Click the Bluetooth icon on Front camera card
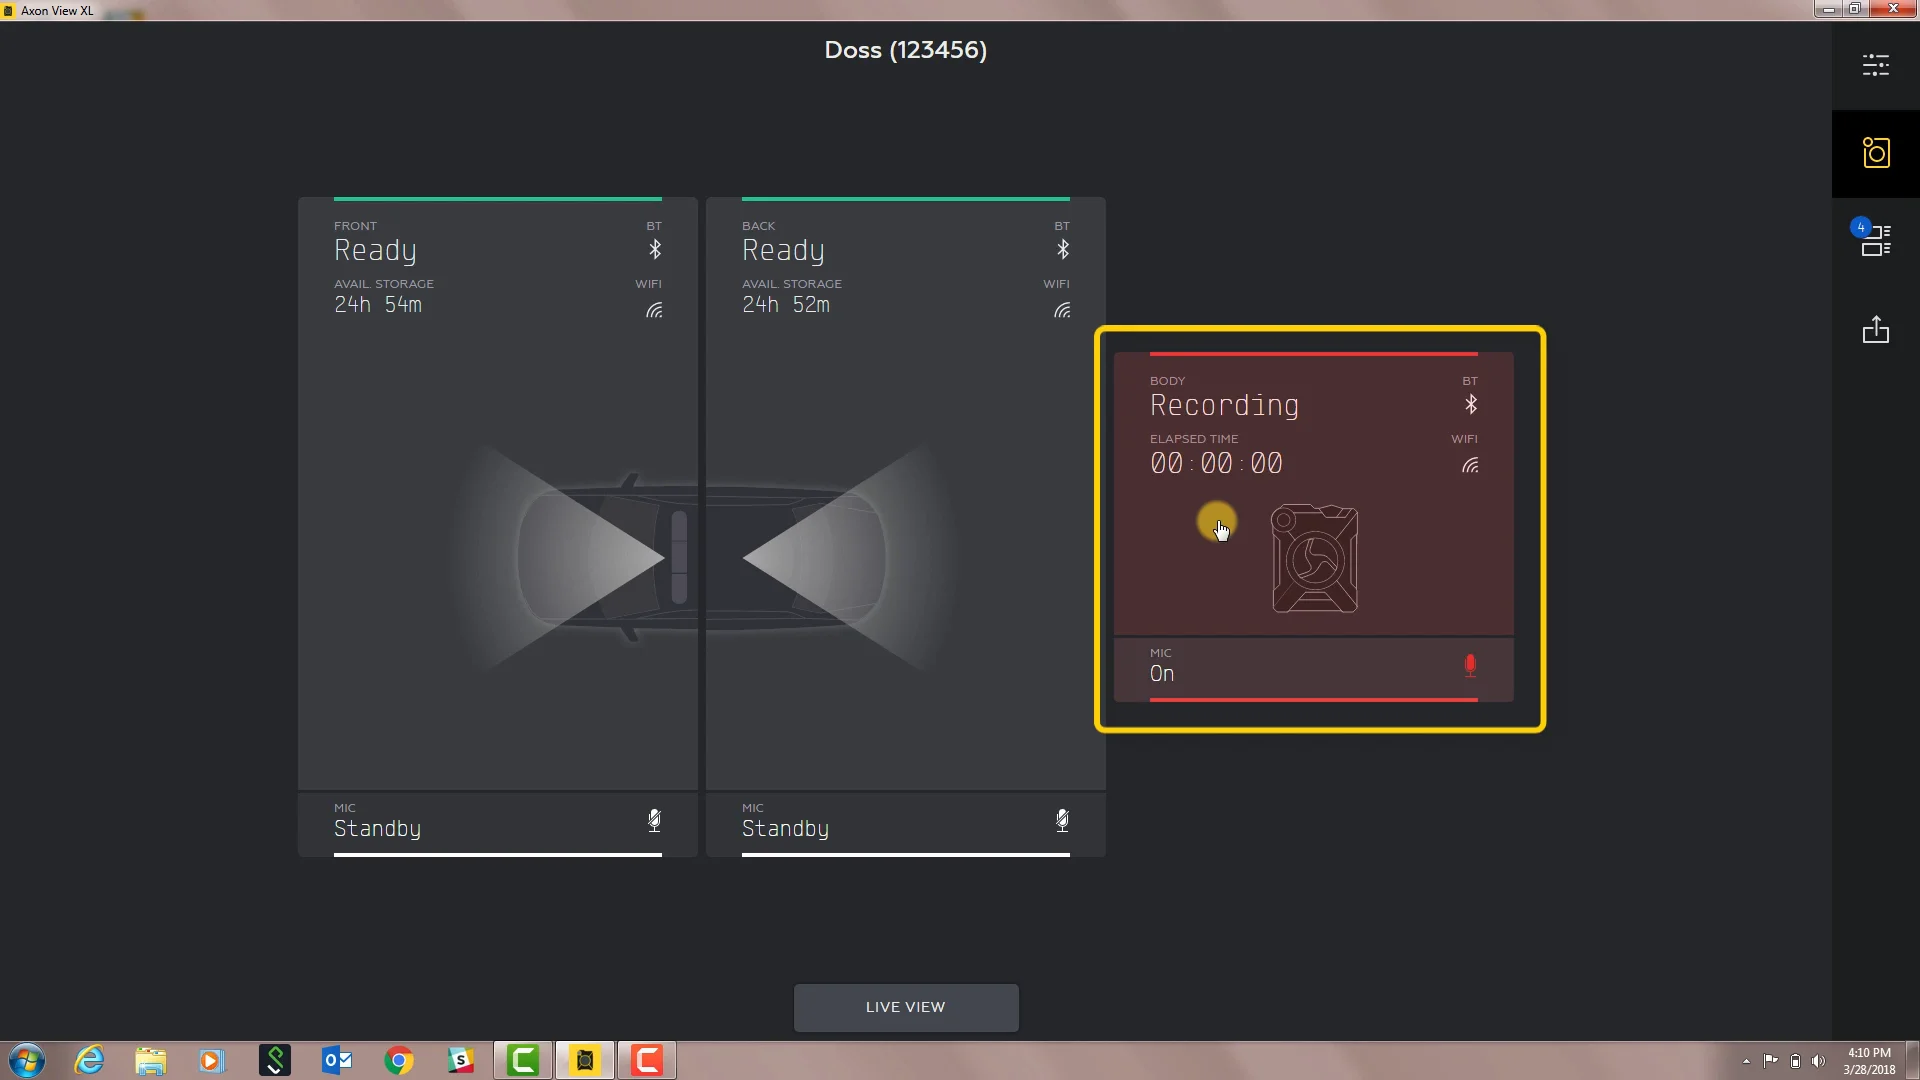1920x1080 pixels. (655, 250)
